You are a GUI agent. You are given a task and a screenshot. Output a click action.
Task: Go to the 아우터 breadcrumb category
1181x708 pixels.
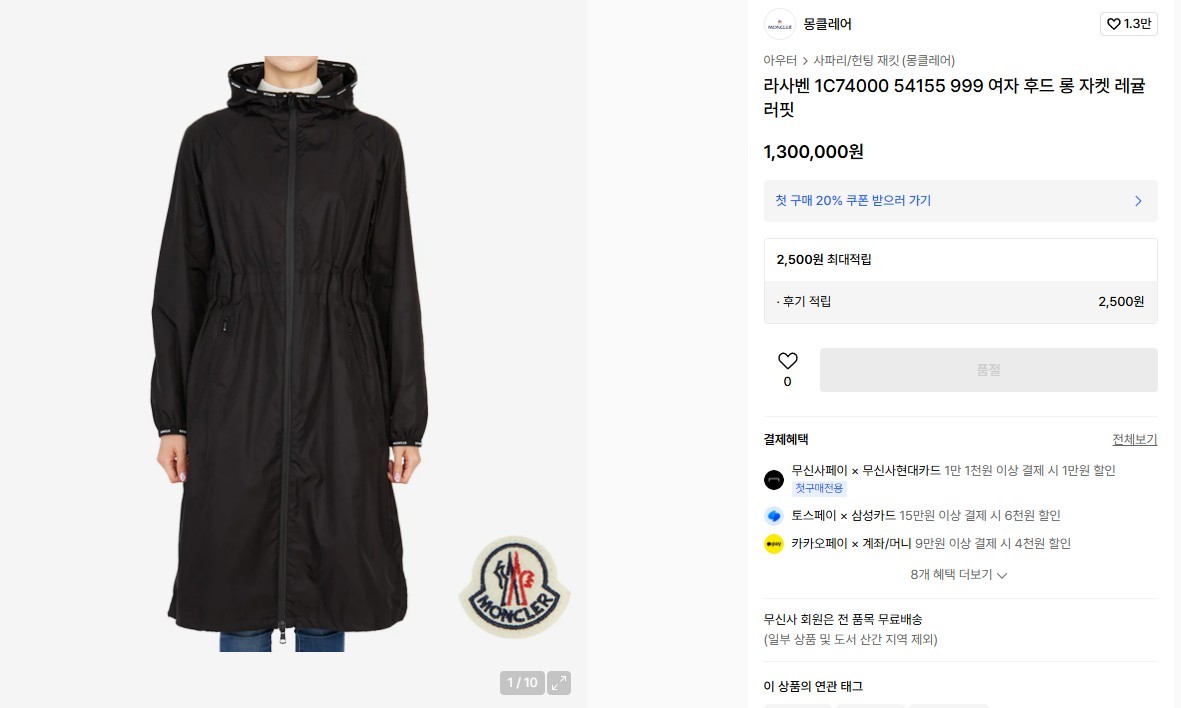click(x=780, y=60)
